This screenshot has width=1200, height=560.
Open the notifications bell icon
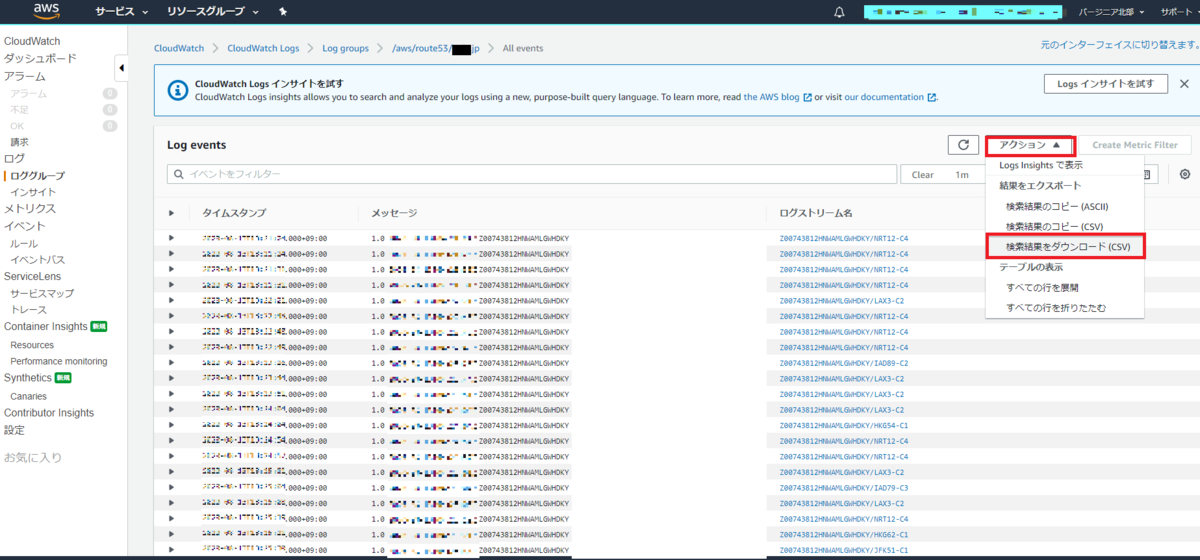(840, 12)
